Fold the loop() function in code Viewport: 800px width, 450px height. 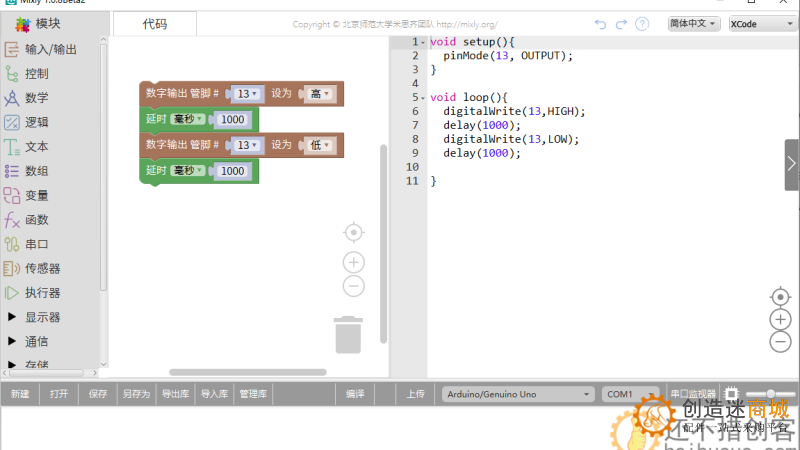click(x=423, y=97)
